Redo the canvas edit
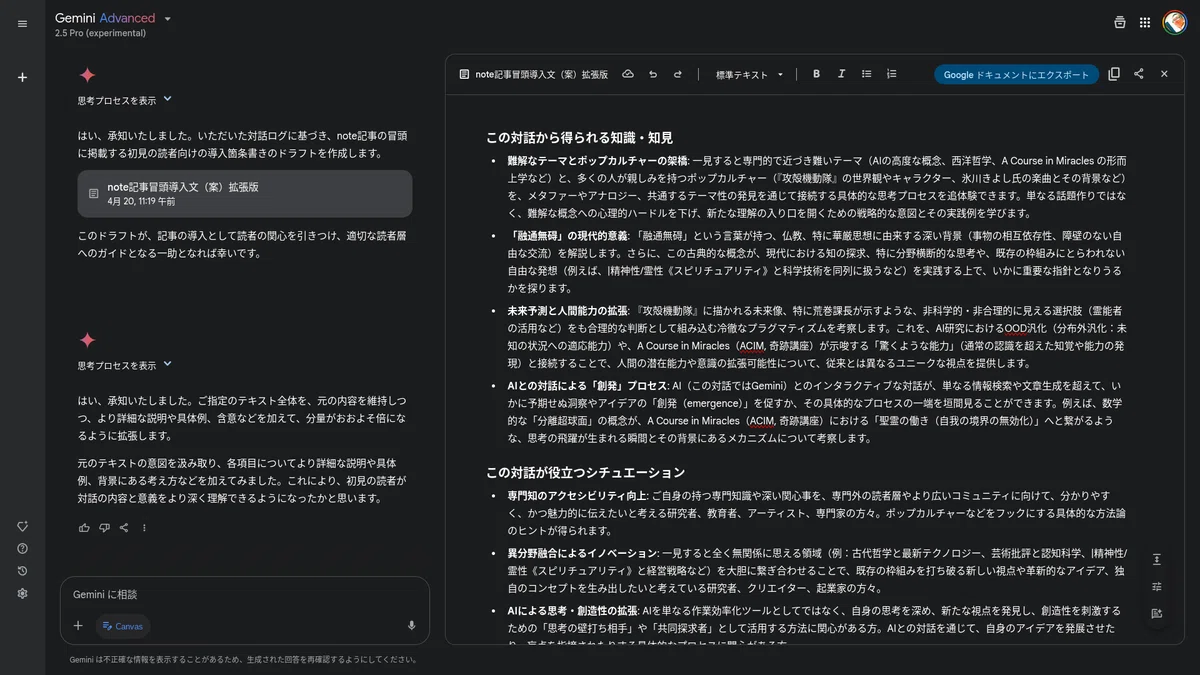Viewport: 1200px width, 675px height. (x=677, y=74)
